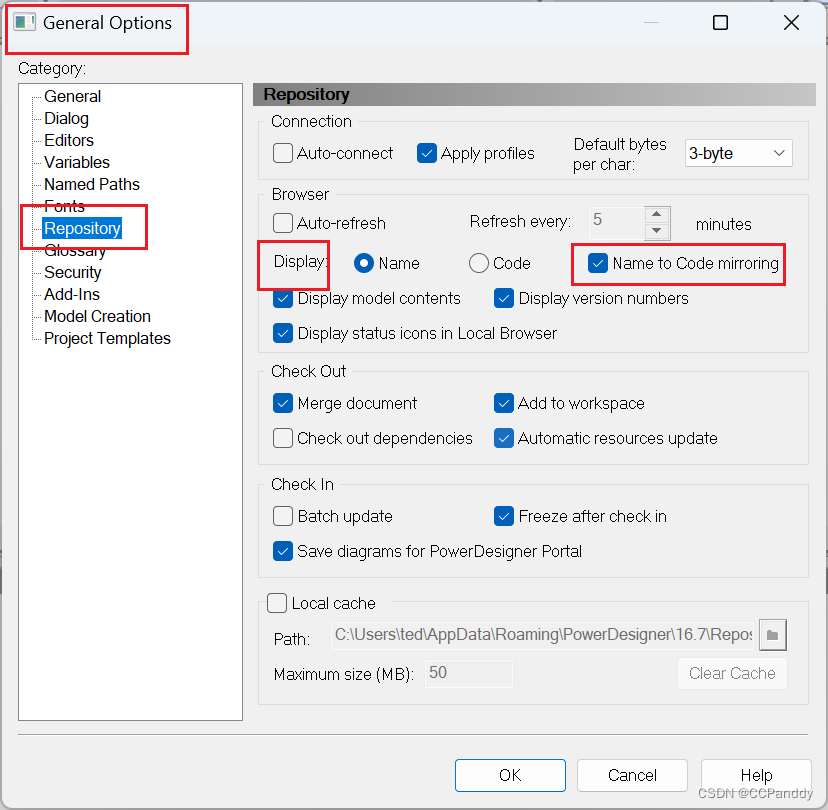Decrease the Refresh every minutes spinner
This screenshot has width=828, height=810.
pyautogui.click(x=657, y=230)
